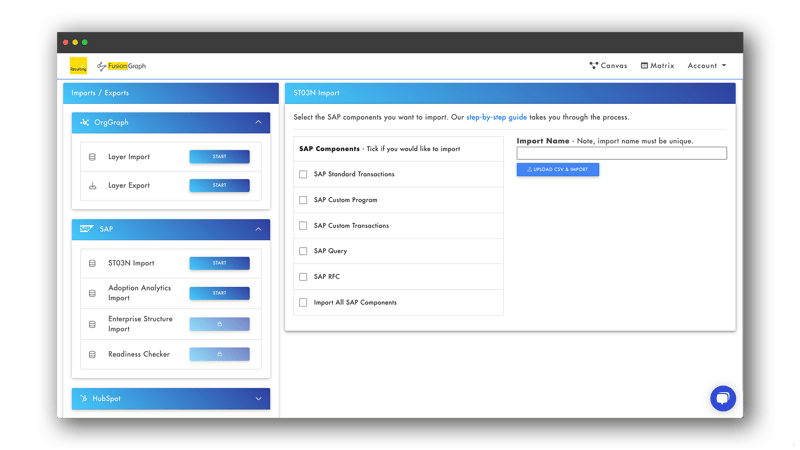
Task: Click the yellow Resulting logo
Action: coord(79,66)
